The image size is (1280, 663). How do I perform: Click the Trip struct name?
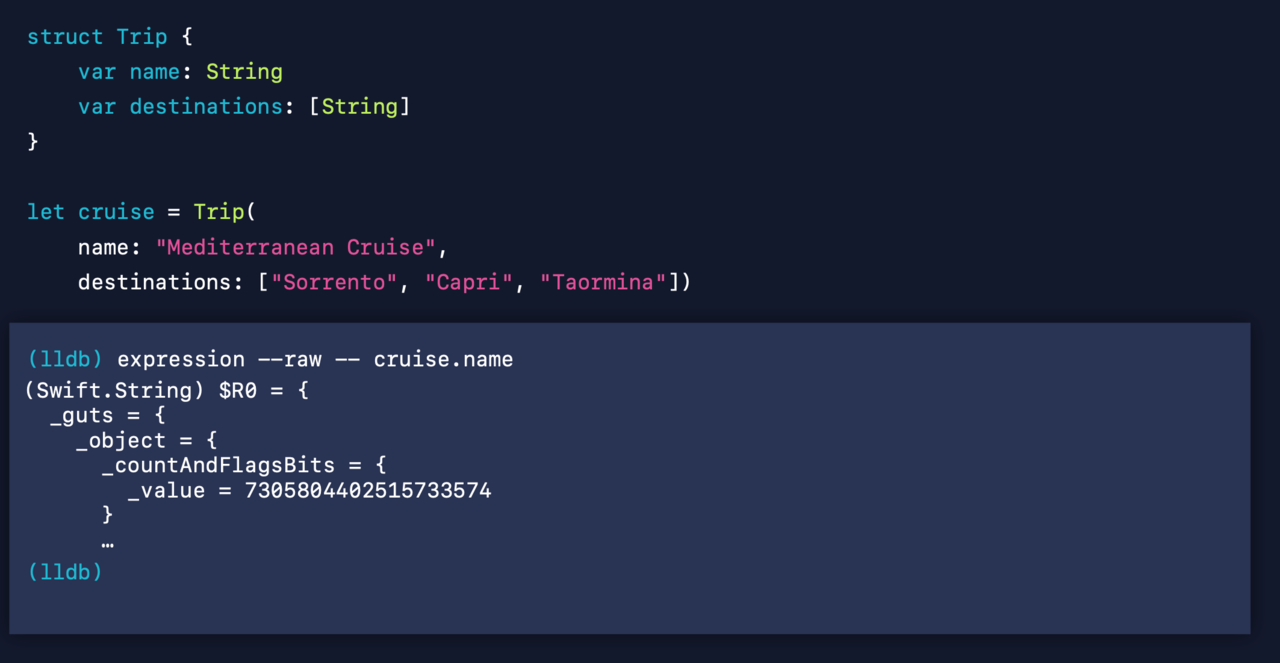[x=142, y=37]
